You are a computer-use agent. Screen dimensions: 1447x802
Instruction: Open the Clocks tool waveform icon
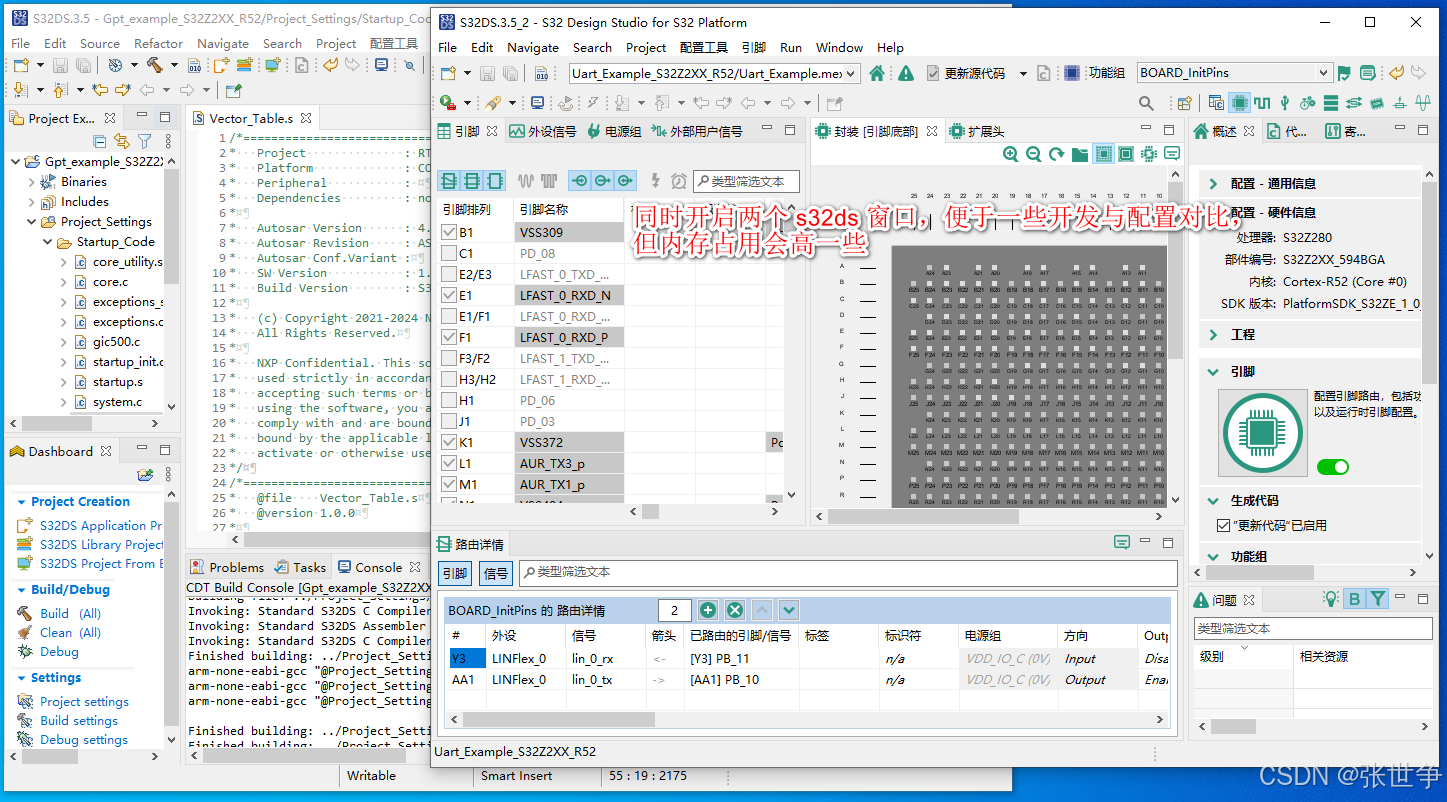point(1262,102)
